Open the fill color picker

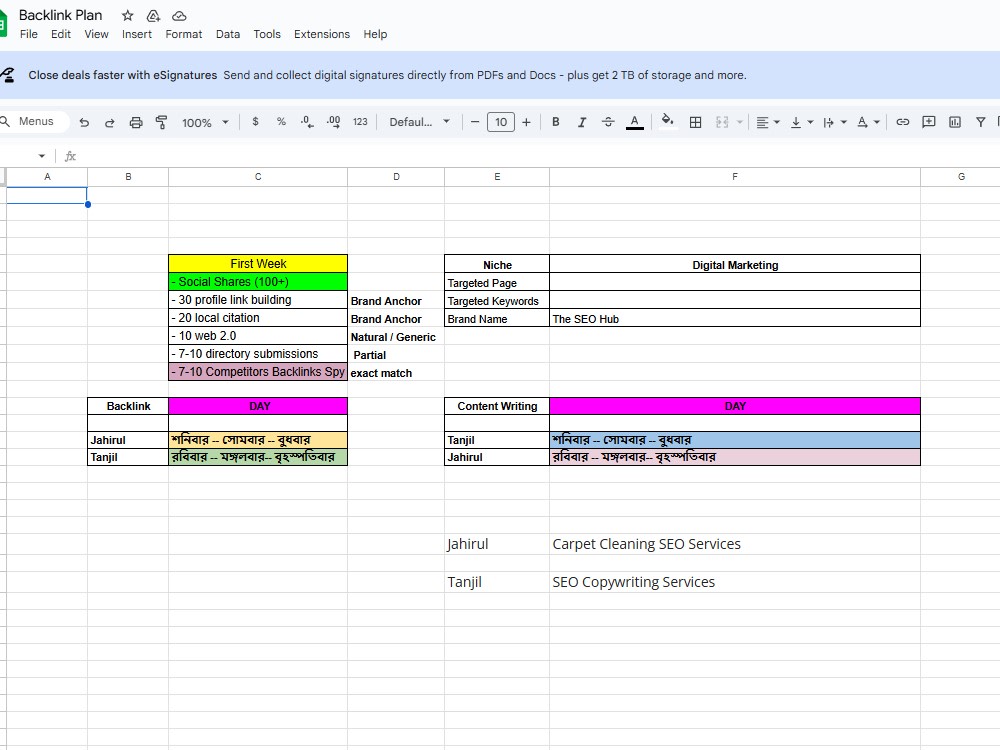[668, 122]
